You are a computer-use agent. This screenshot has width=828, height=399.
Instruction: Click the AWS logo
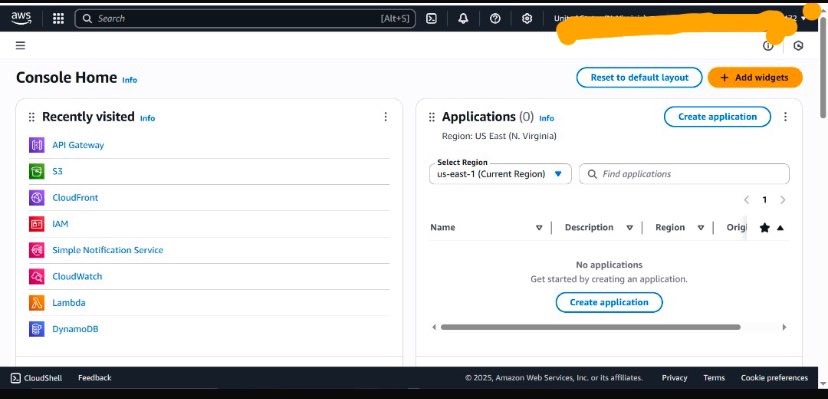click(x=21, y=18)
